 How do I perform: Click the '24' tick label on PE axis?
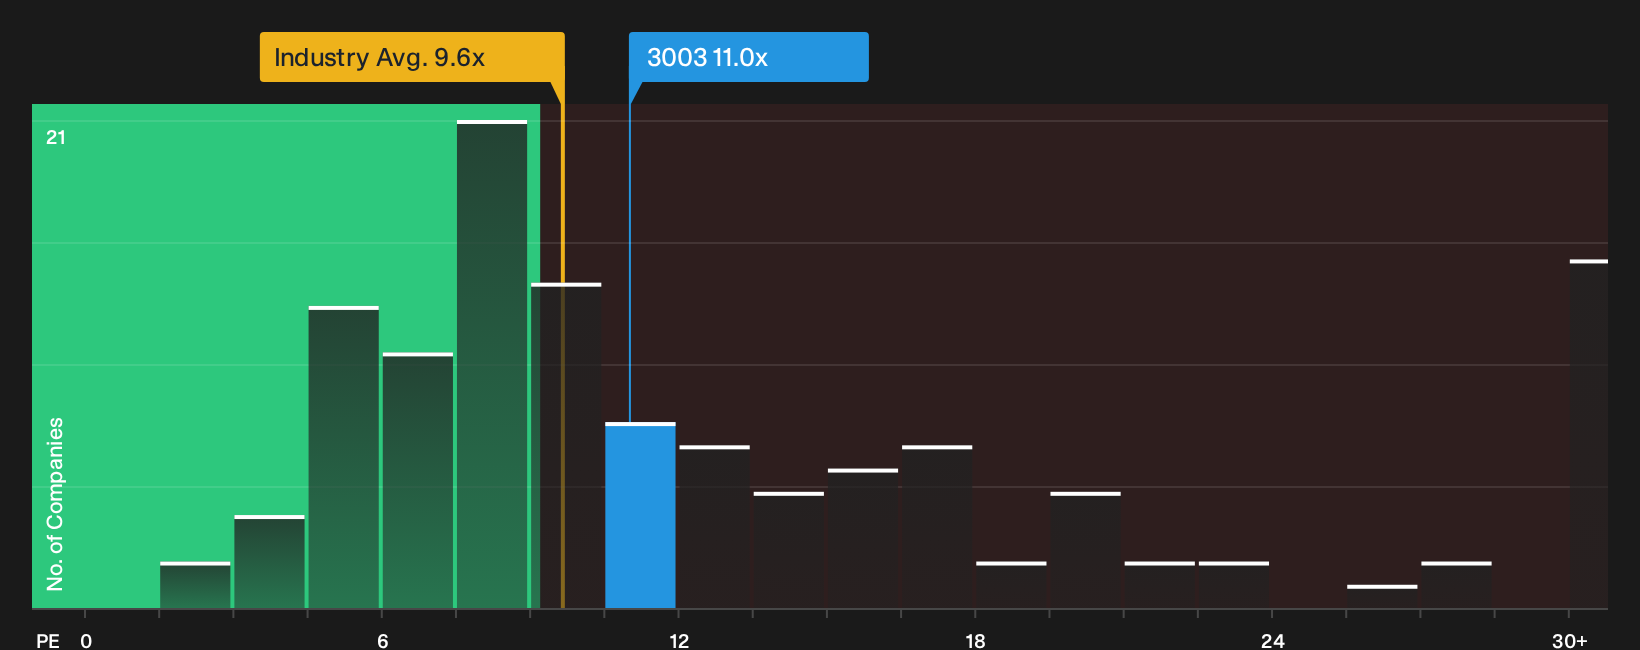(1272, 641)
